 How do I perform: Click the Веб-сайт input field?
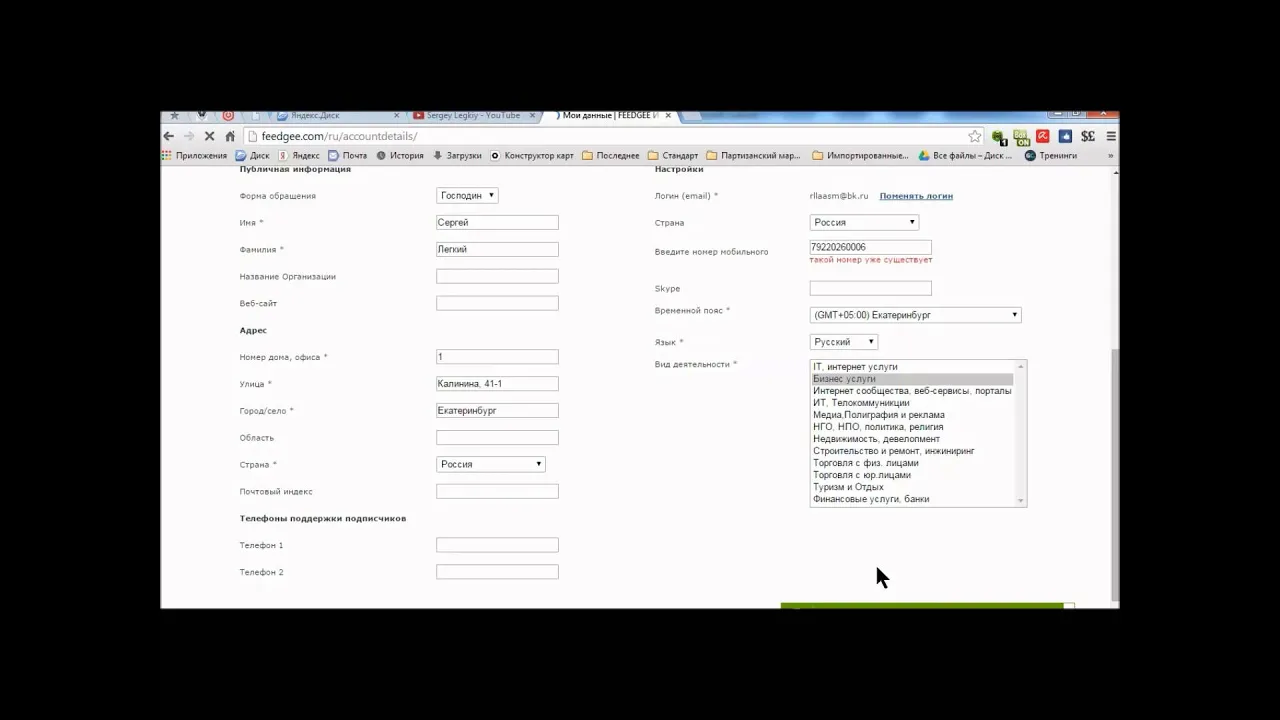pyautogui.click(x=497, y=303)
